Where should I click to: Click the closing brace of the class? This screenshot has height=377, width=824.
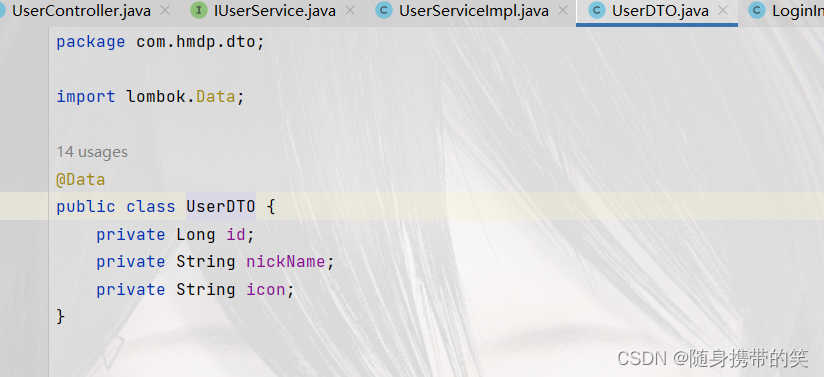[x=60, y=317]
